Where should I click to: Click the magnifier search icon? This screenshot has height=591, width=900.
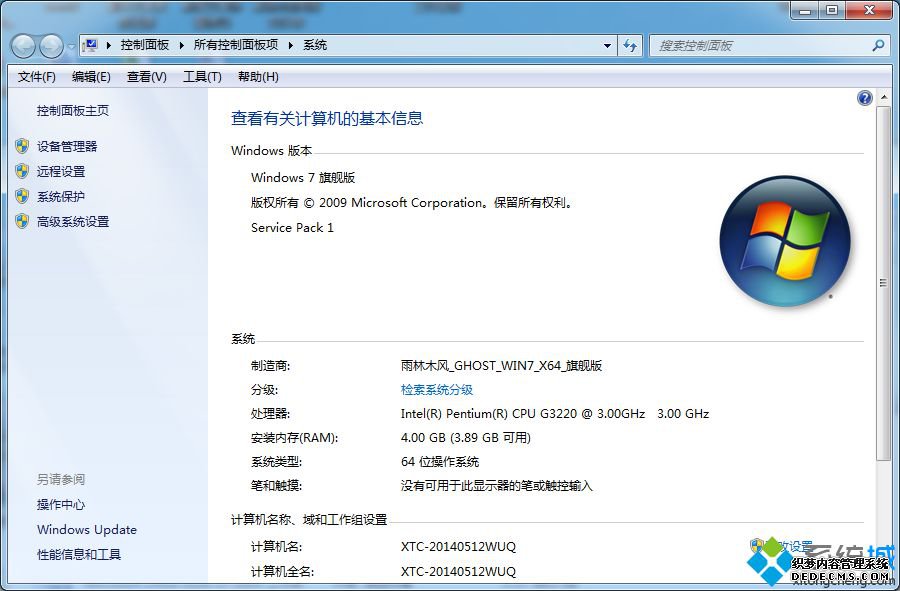(x=878, y=45)
